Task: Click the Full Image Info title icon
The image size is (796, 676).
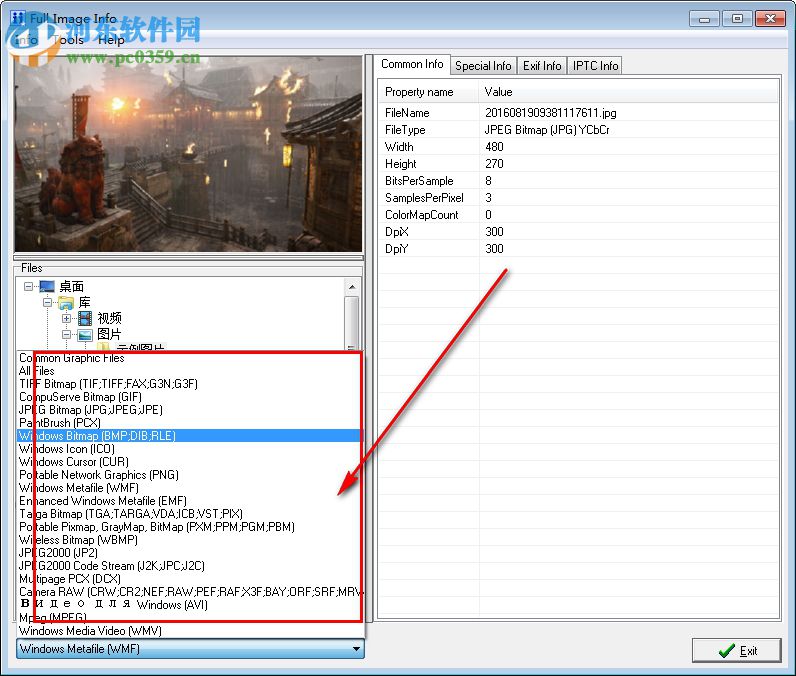Action: (18, 18)
